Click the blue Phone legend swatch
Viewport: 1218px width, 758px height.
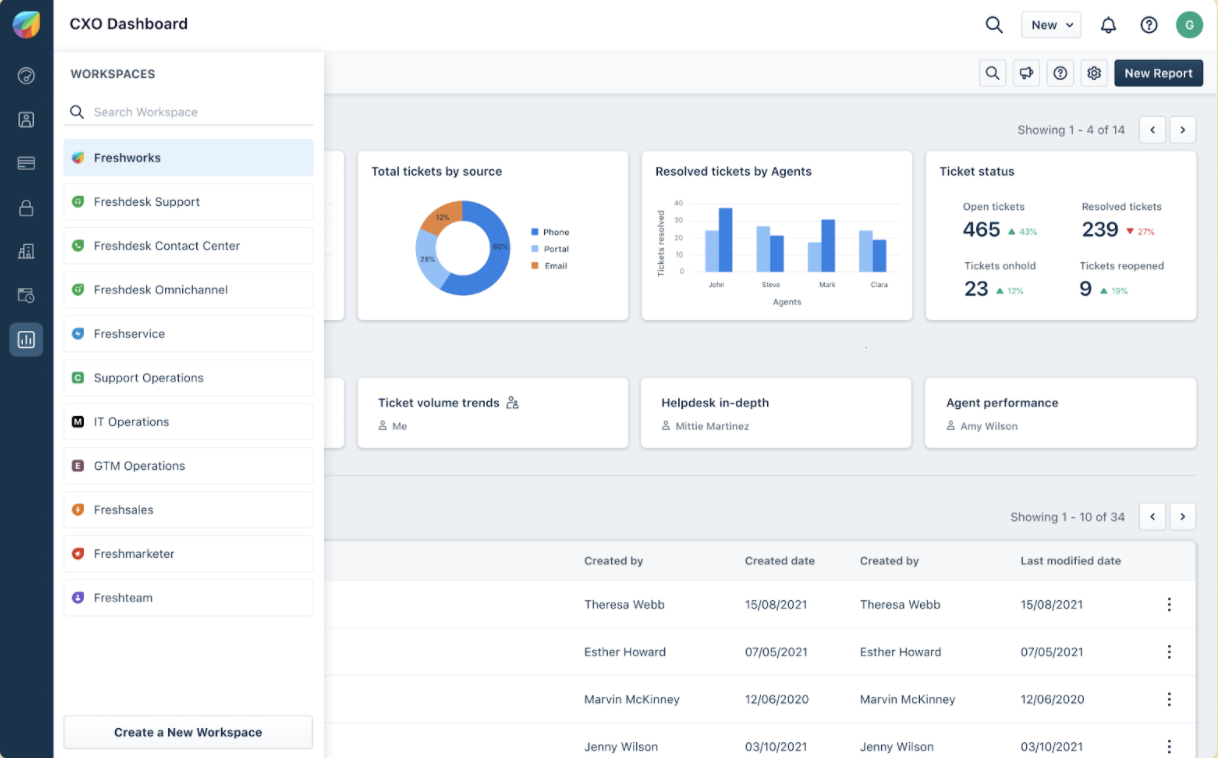point(535,232)
